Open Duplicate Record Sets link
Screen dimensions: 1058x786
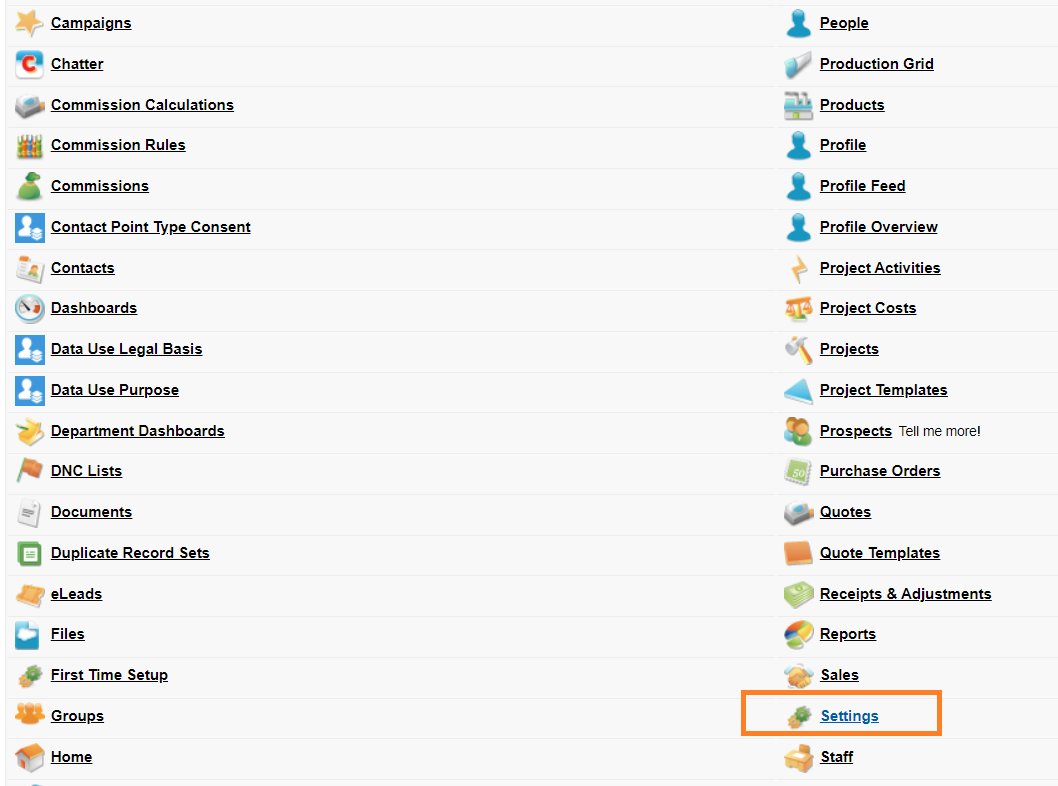[130, 553]
